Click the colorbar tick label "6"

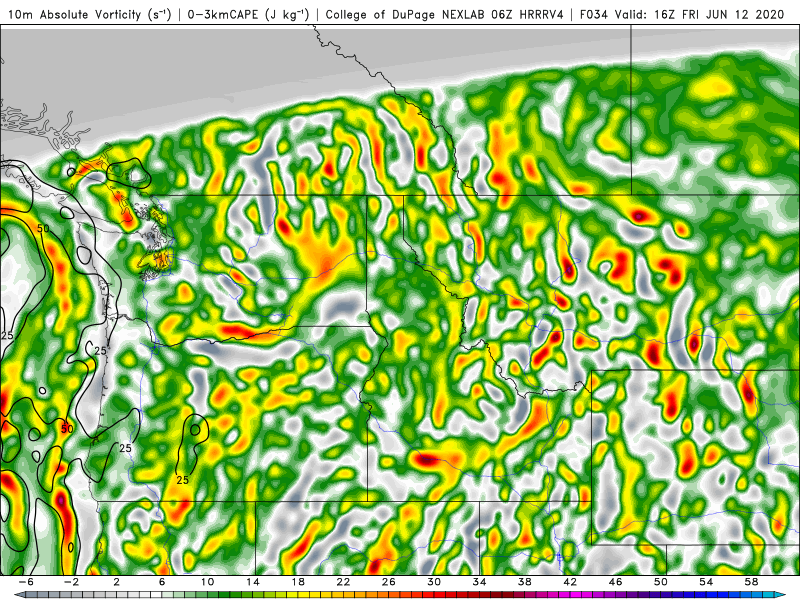pyautogui.click(x=162, y=582)
